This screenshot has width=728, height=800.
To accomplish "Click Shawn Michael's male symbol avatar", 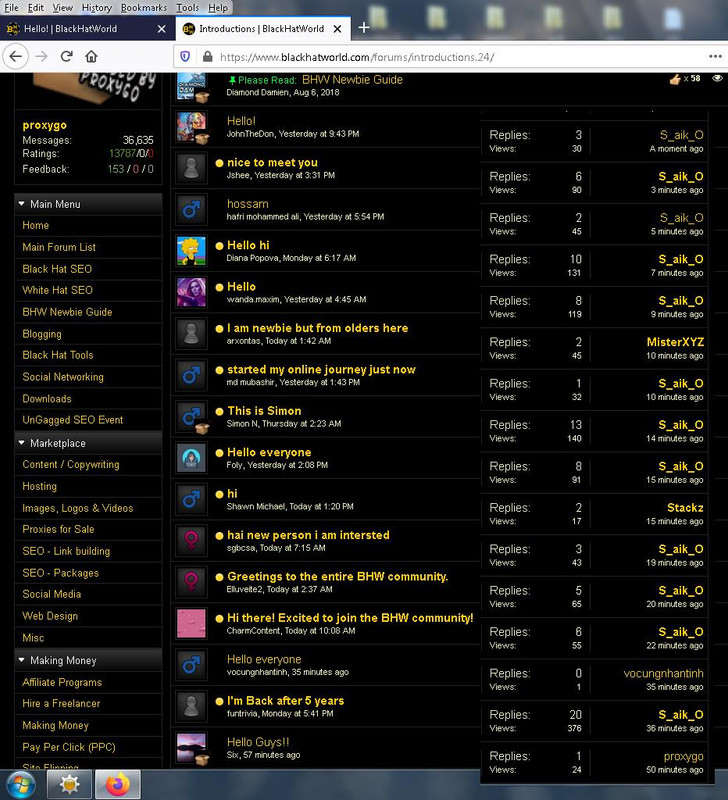I will [x=191, y=499].
